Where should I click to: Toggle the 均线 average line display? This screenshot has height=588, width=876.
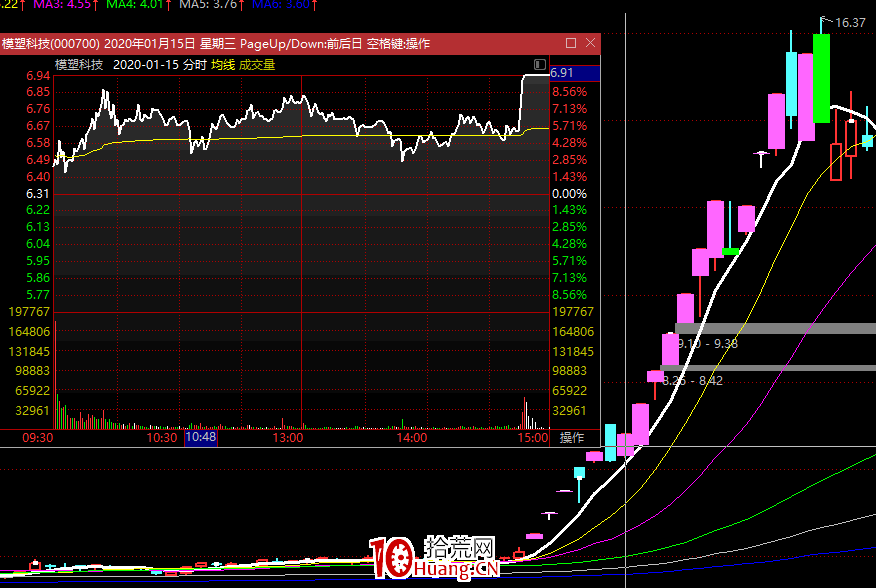(222, 64)
